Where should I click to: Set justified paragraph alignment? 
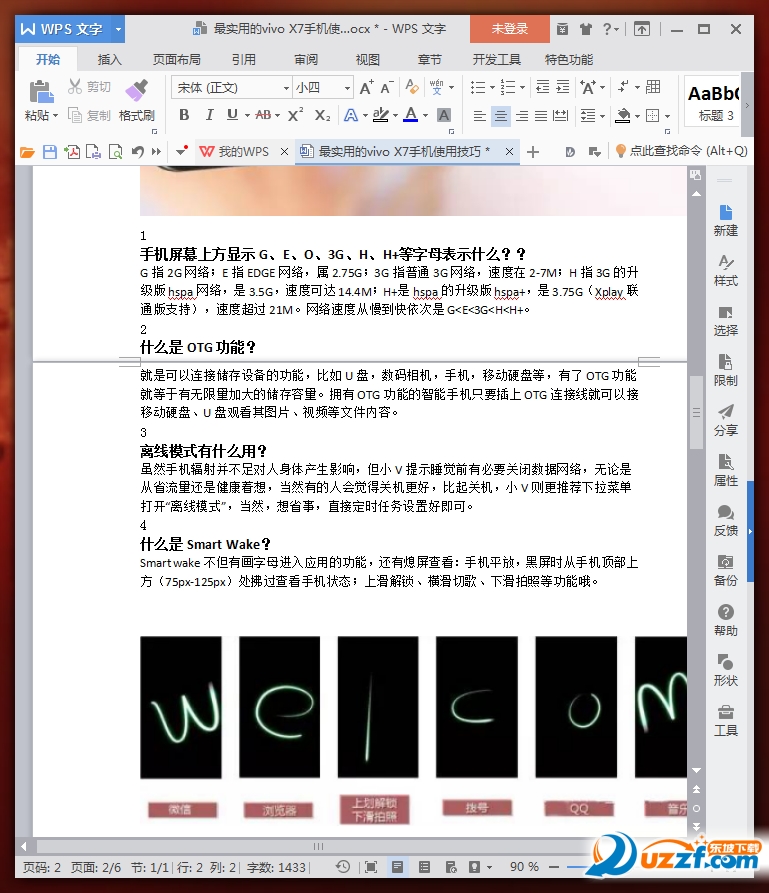(541, 116)
